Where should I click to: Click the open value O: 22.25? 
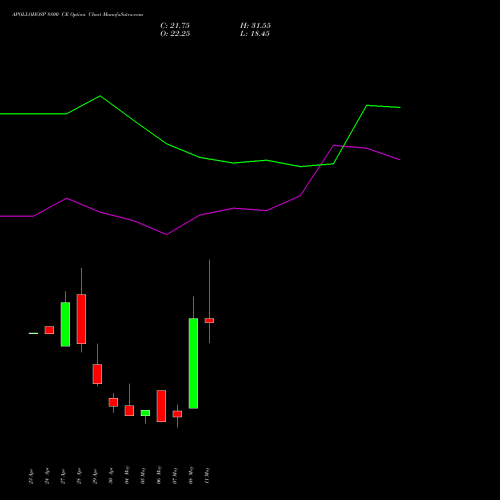click(175, 34)
